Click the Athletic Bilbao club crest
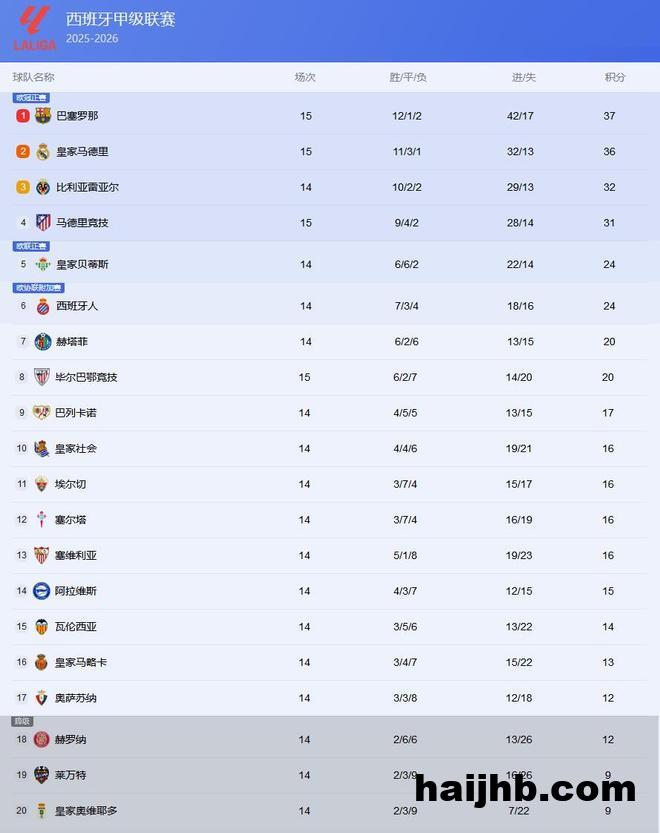 coord(42,377)
